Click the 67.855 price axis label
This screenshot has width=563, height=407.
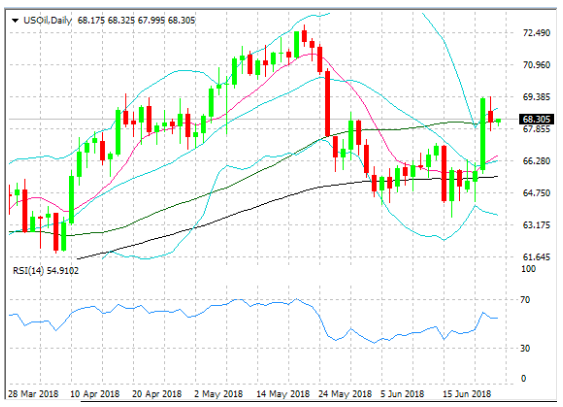point(536,129)
